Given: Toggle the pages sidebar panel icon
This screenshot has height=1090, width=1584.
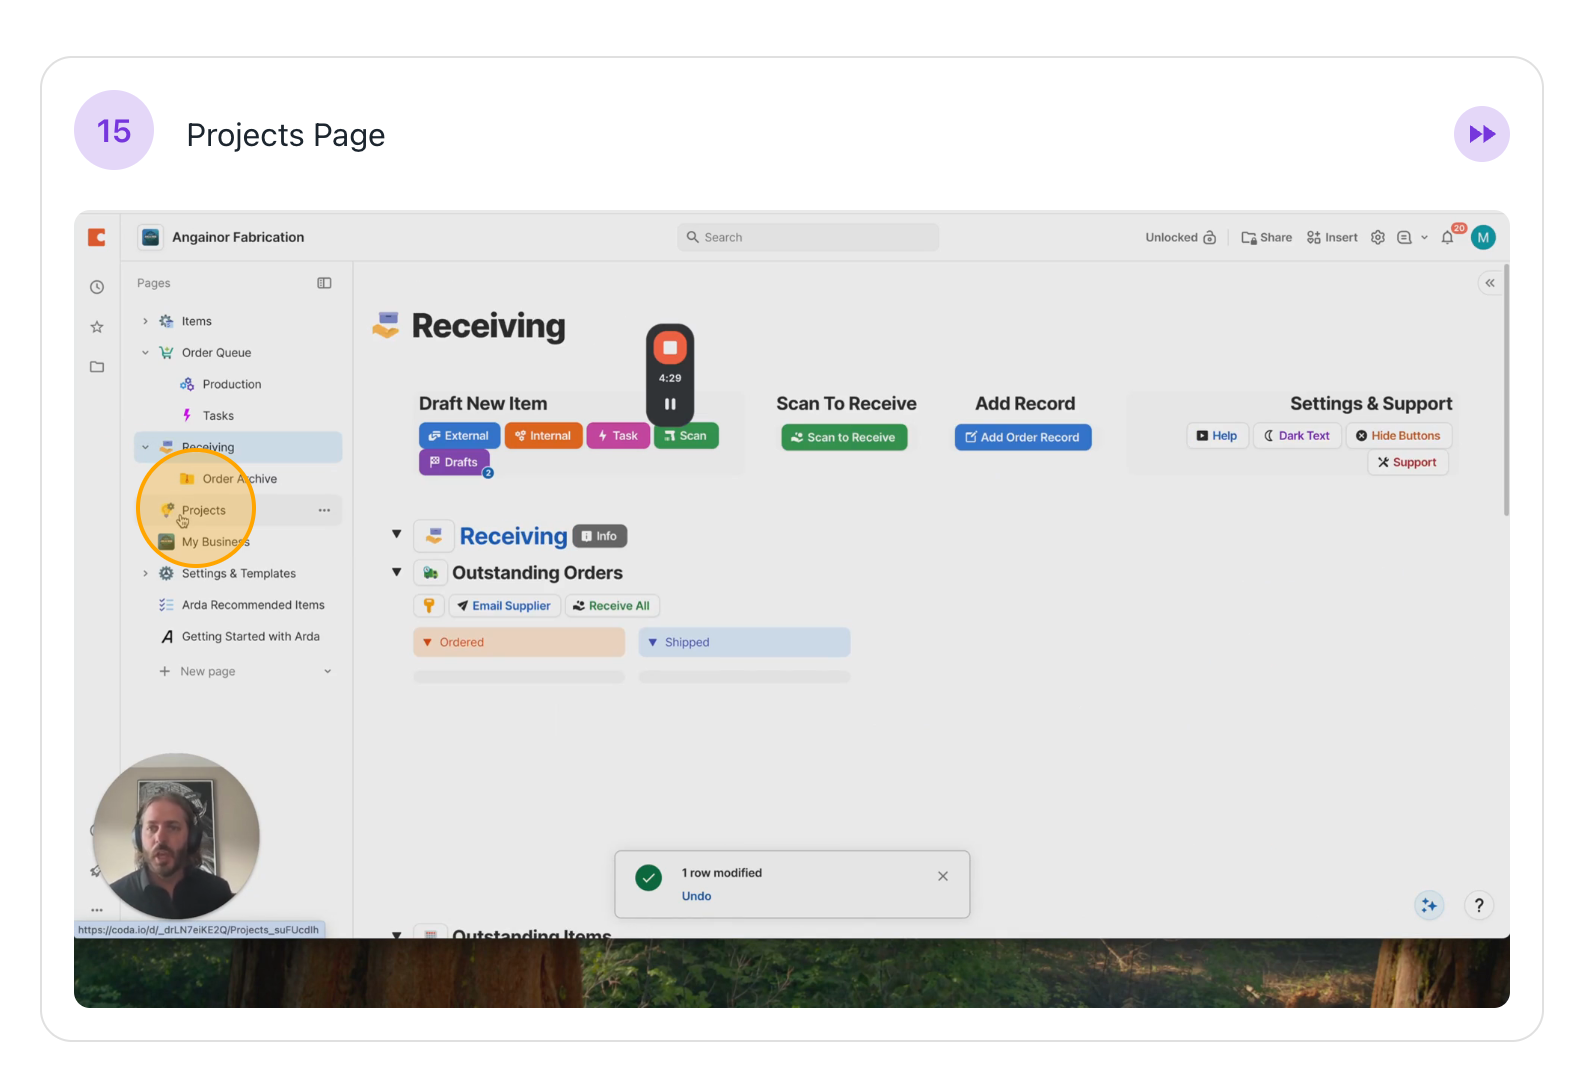Looking at the screenshot, I should (324, 283).
